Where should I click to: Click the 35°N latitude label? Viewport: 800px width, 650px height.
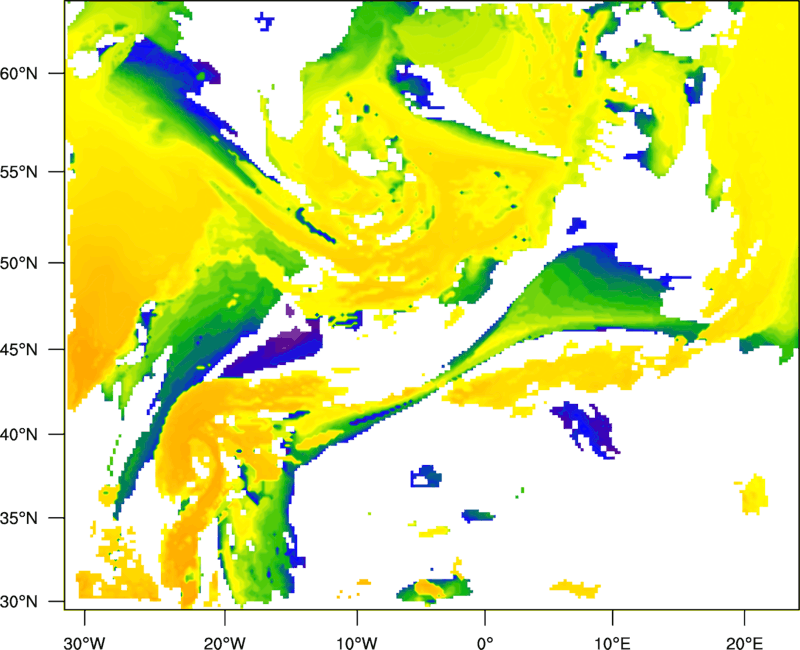click(19, 518)
